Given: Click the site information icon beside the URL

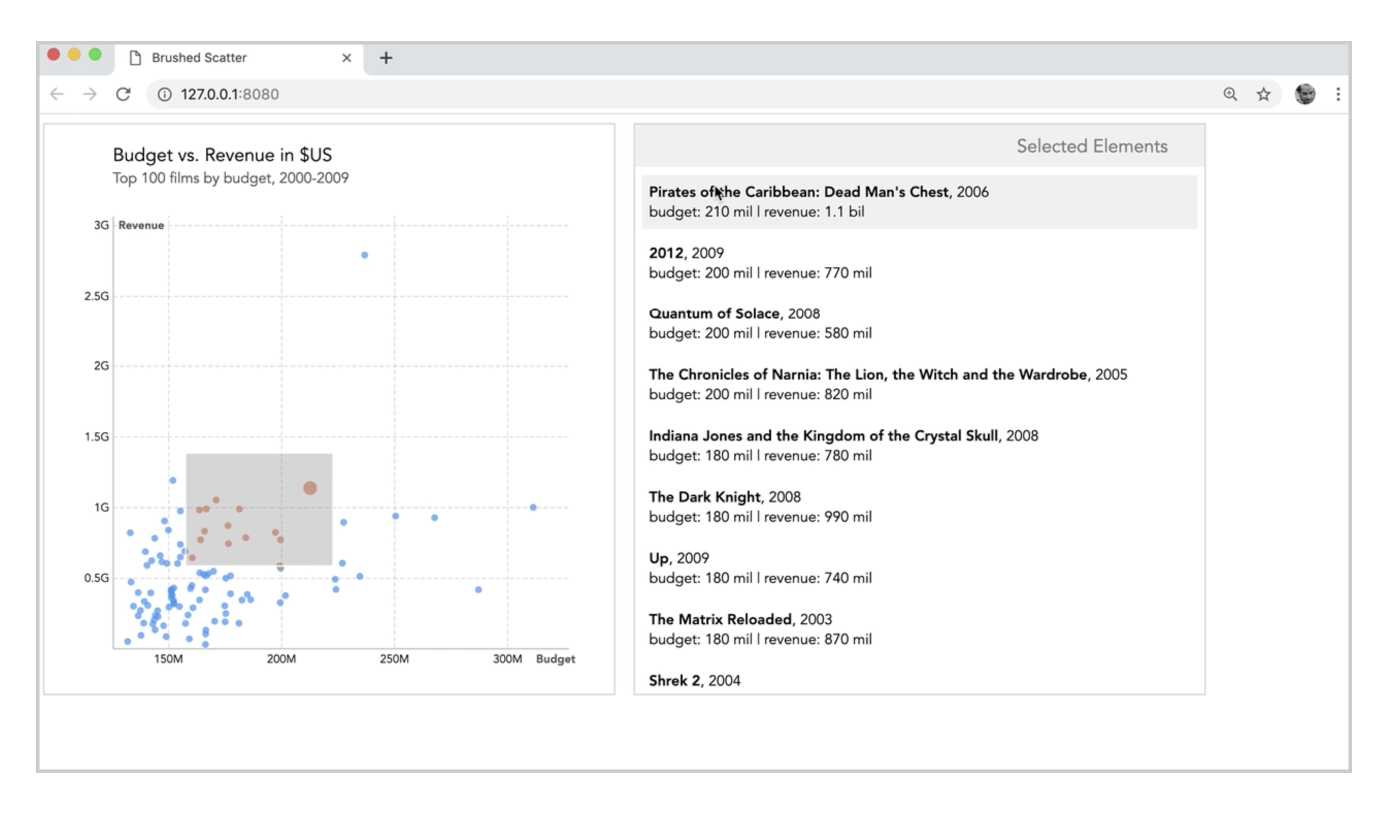Looking at the screenshot, I should tap(165, 94).
